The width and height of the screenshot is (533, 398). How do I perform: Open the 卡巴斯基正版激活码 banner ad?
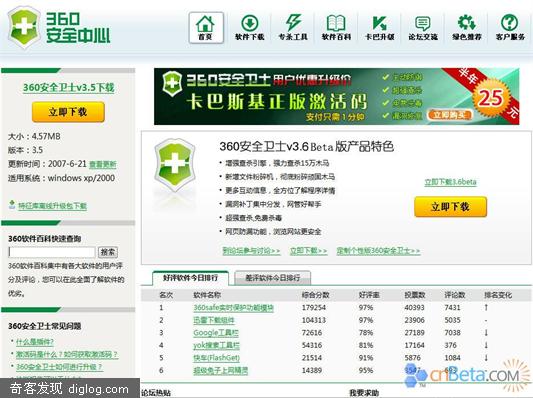click(x=336, y=97)
